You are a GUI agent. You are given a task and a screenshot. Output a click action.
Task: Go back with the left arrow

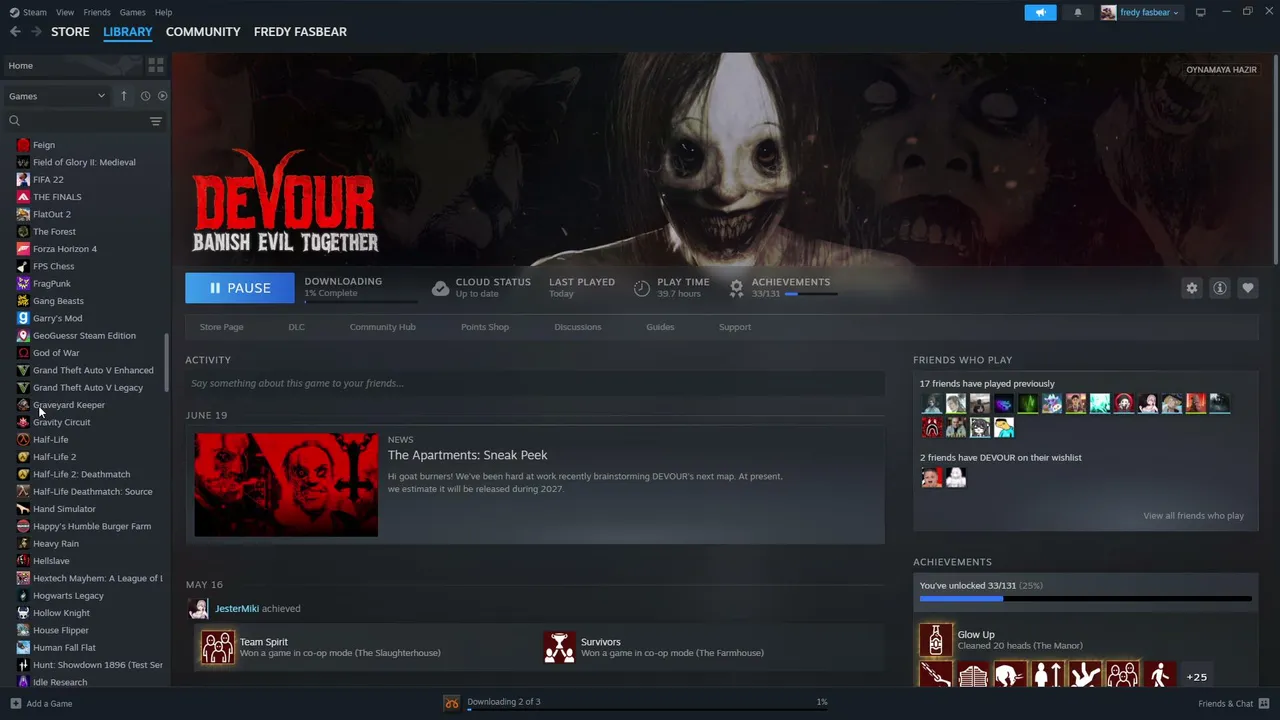(x=15, y=32)
